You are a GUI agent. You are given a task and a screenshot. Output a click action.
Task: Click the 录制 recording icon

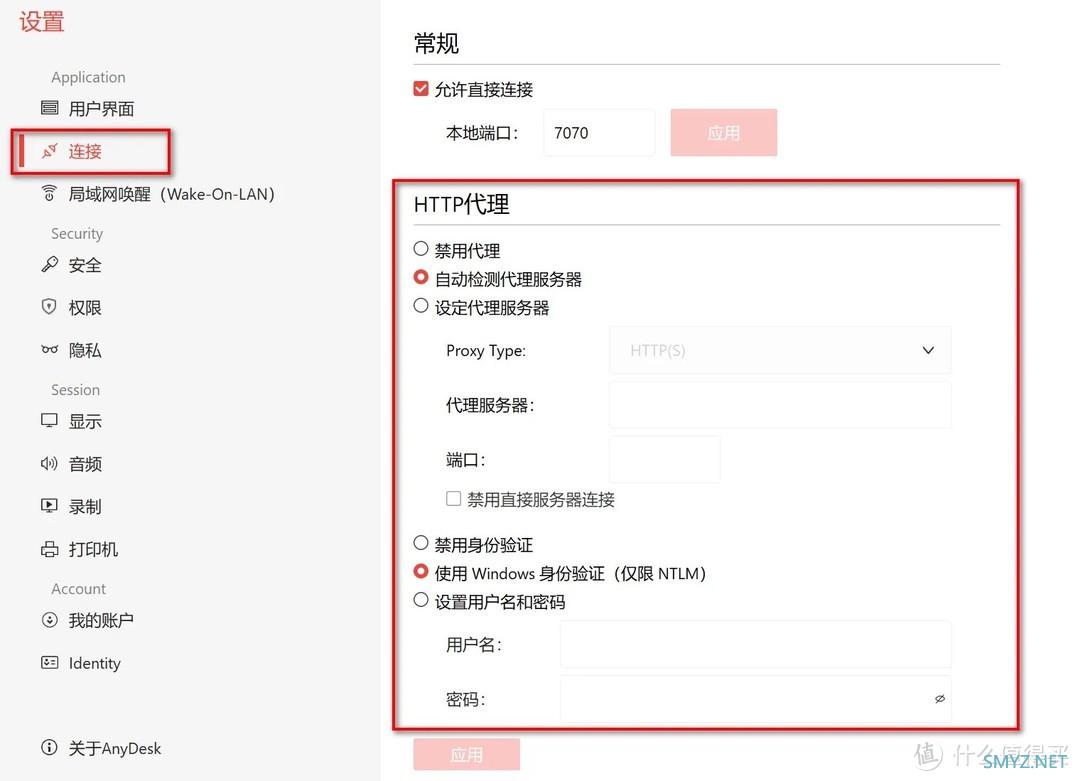tap(50, 506)
